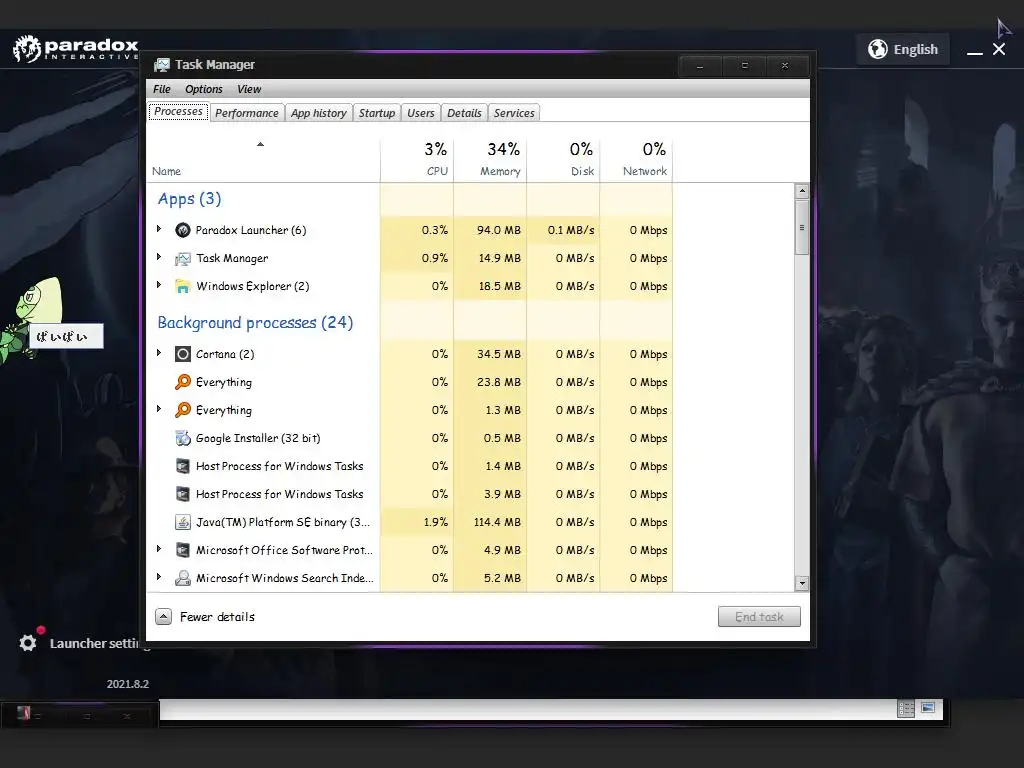Click the Japanese speech bubble label

65,336
